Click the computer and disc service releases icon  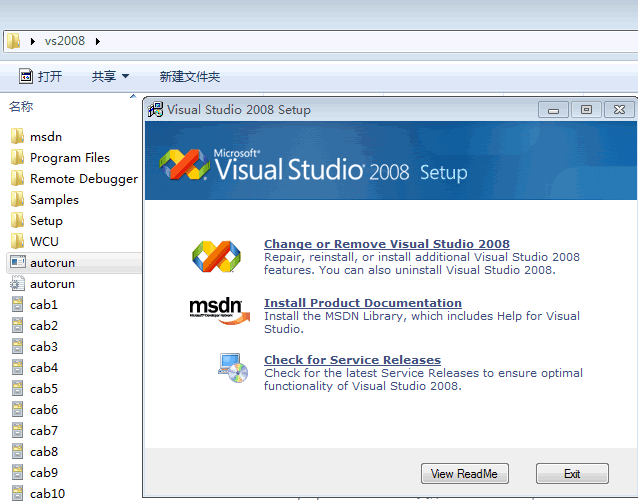coord(233,368)
